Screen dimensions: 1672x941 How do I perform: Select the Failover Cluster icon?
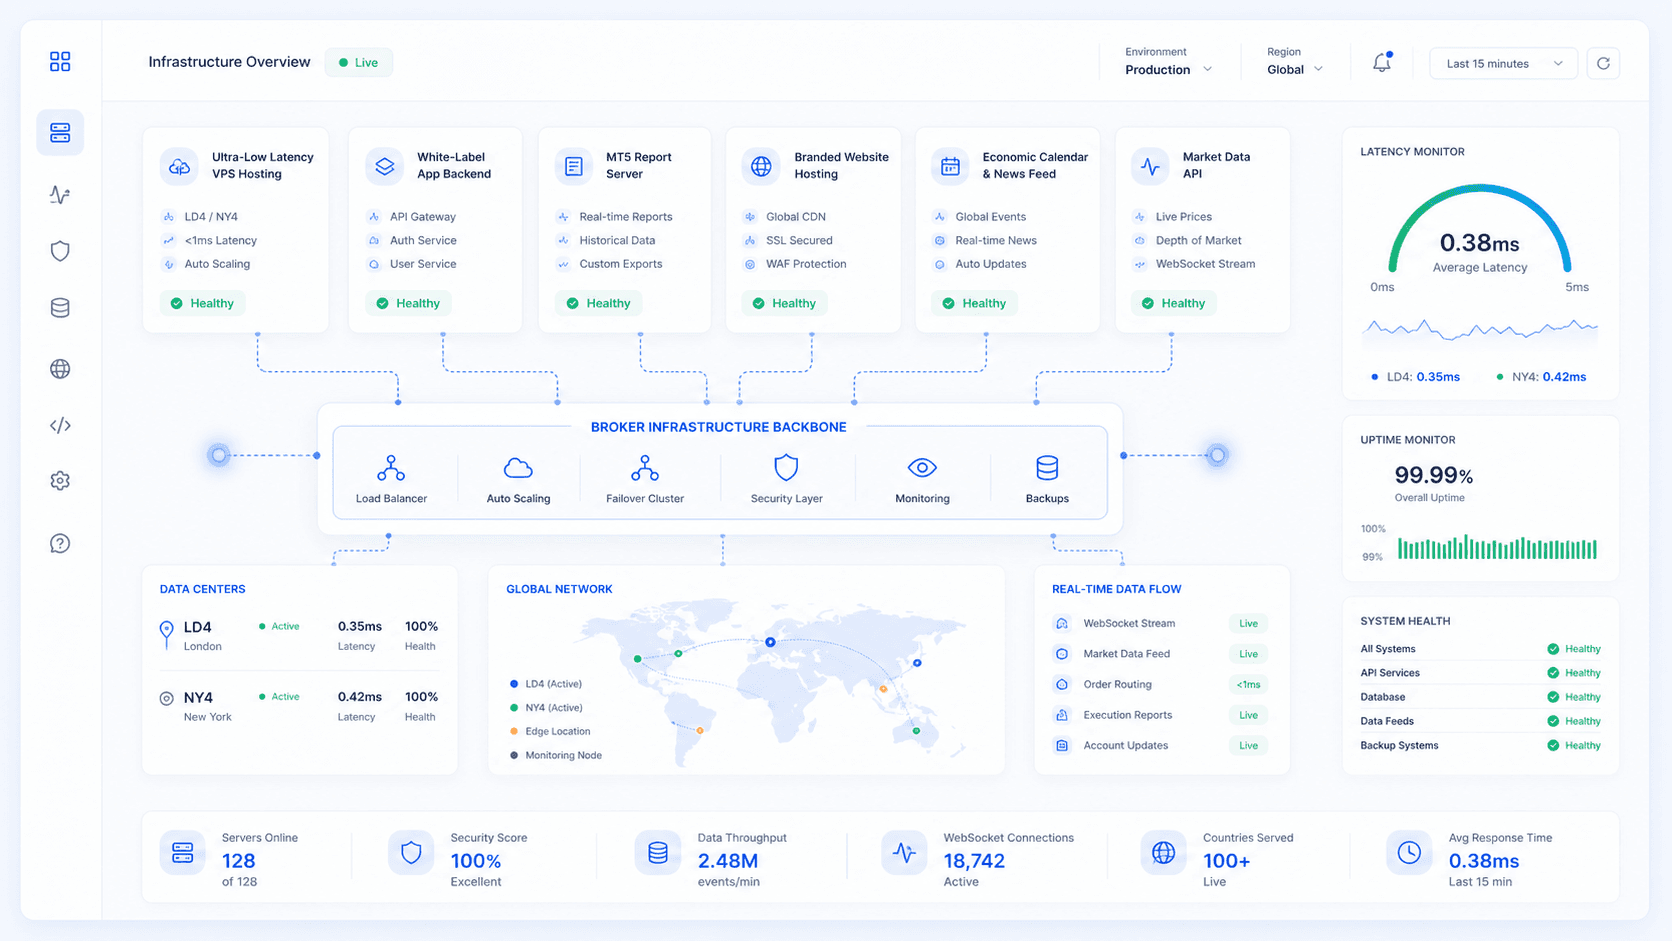pos(645,468)
